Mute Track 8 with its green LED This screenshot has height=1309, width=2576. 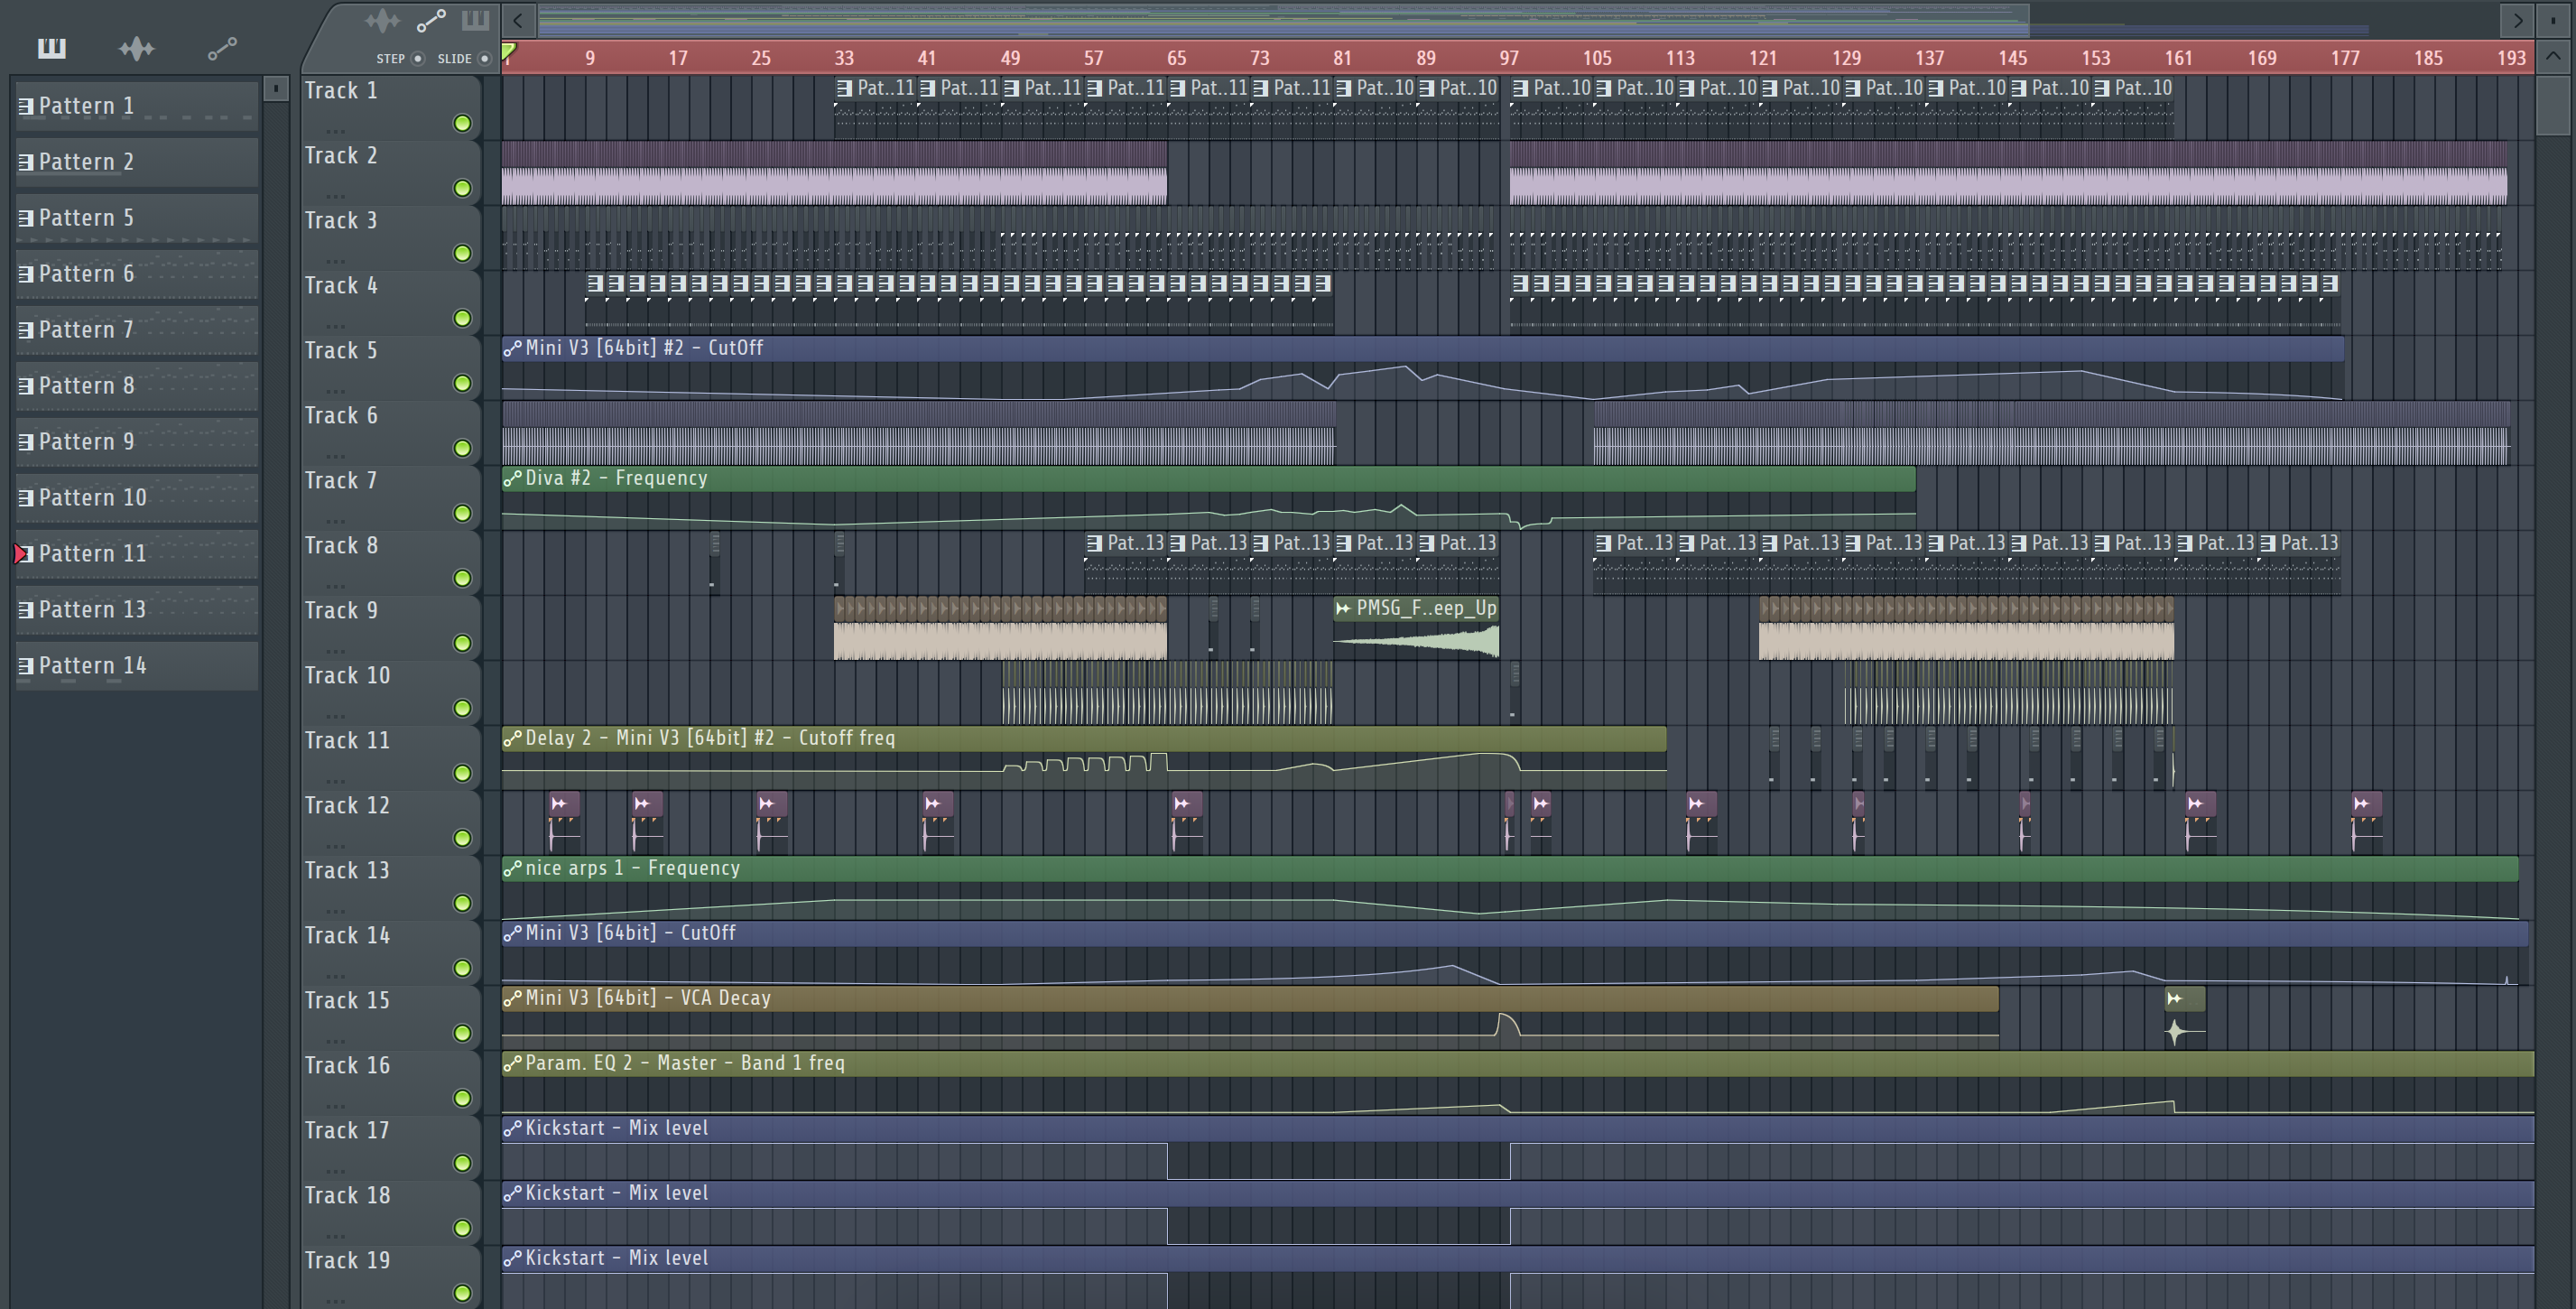pos(462,578)
